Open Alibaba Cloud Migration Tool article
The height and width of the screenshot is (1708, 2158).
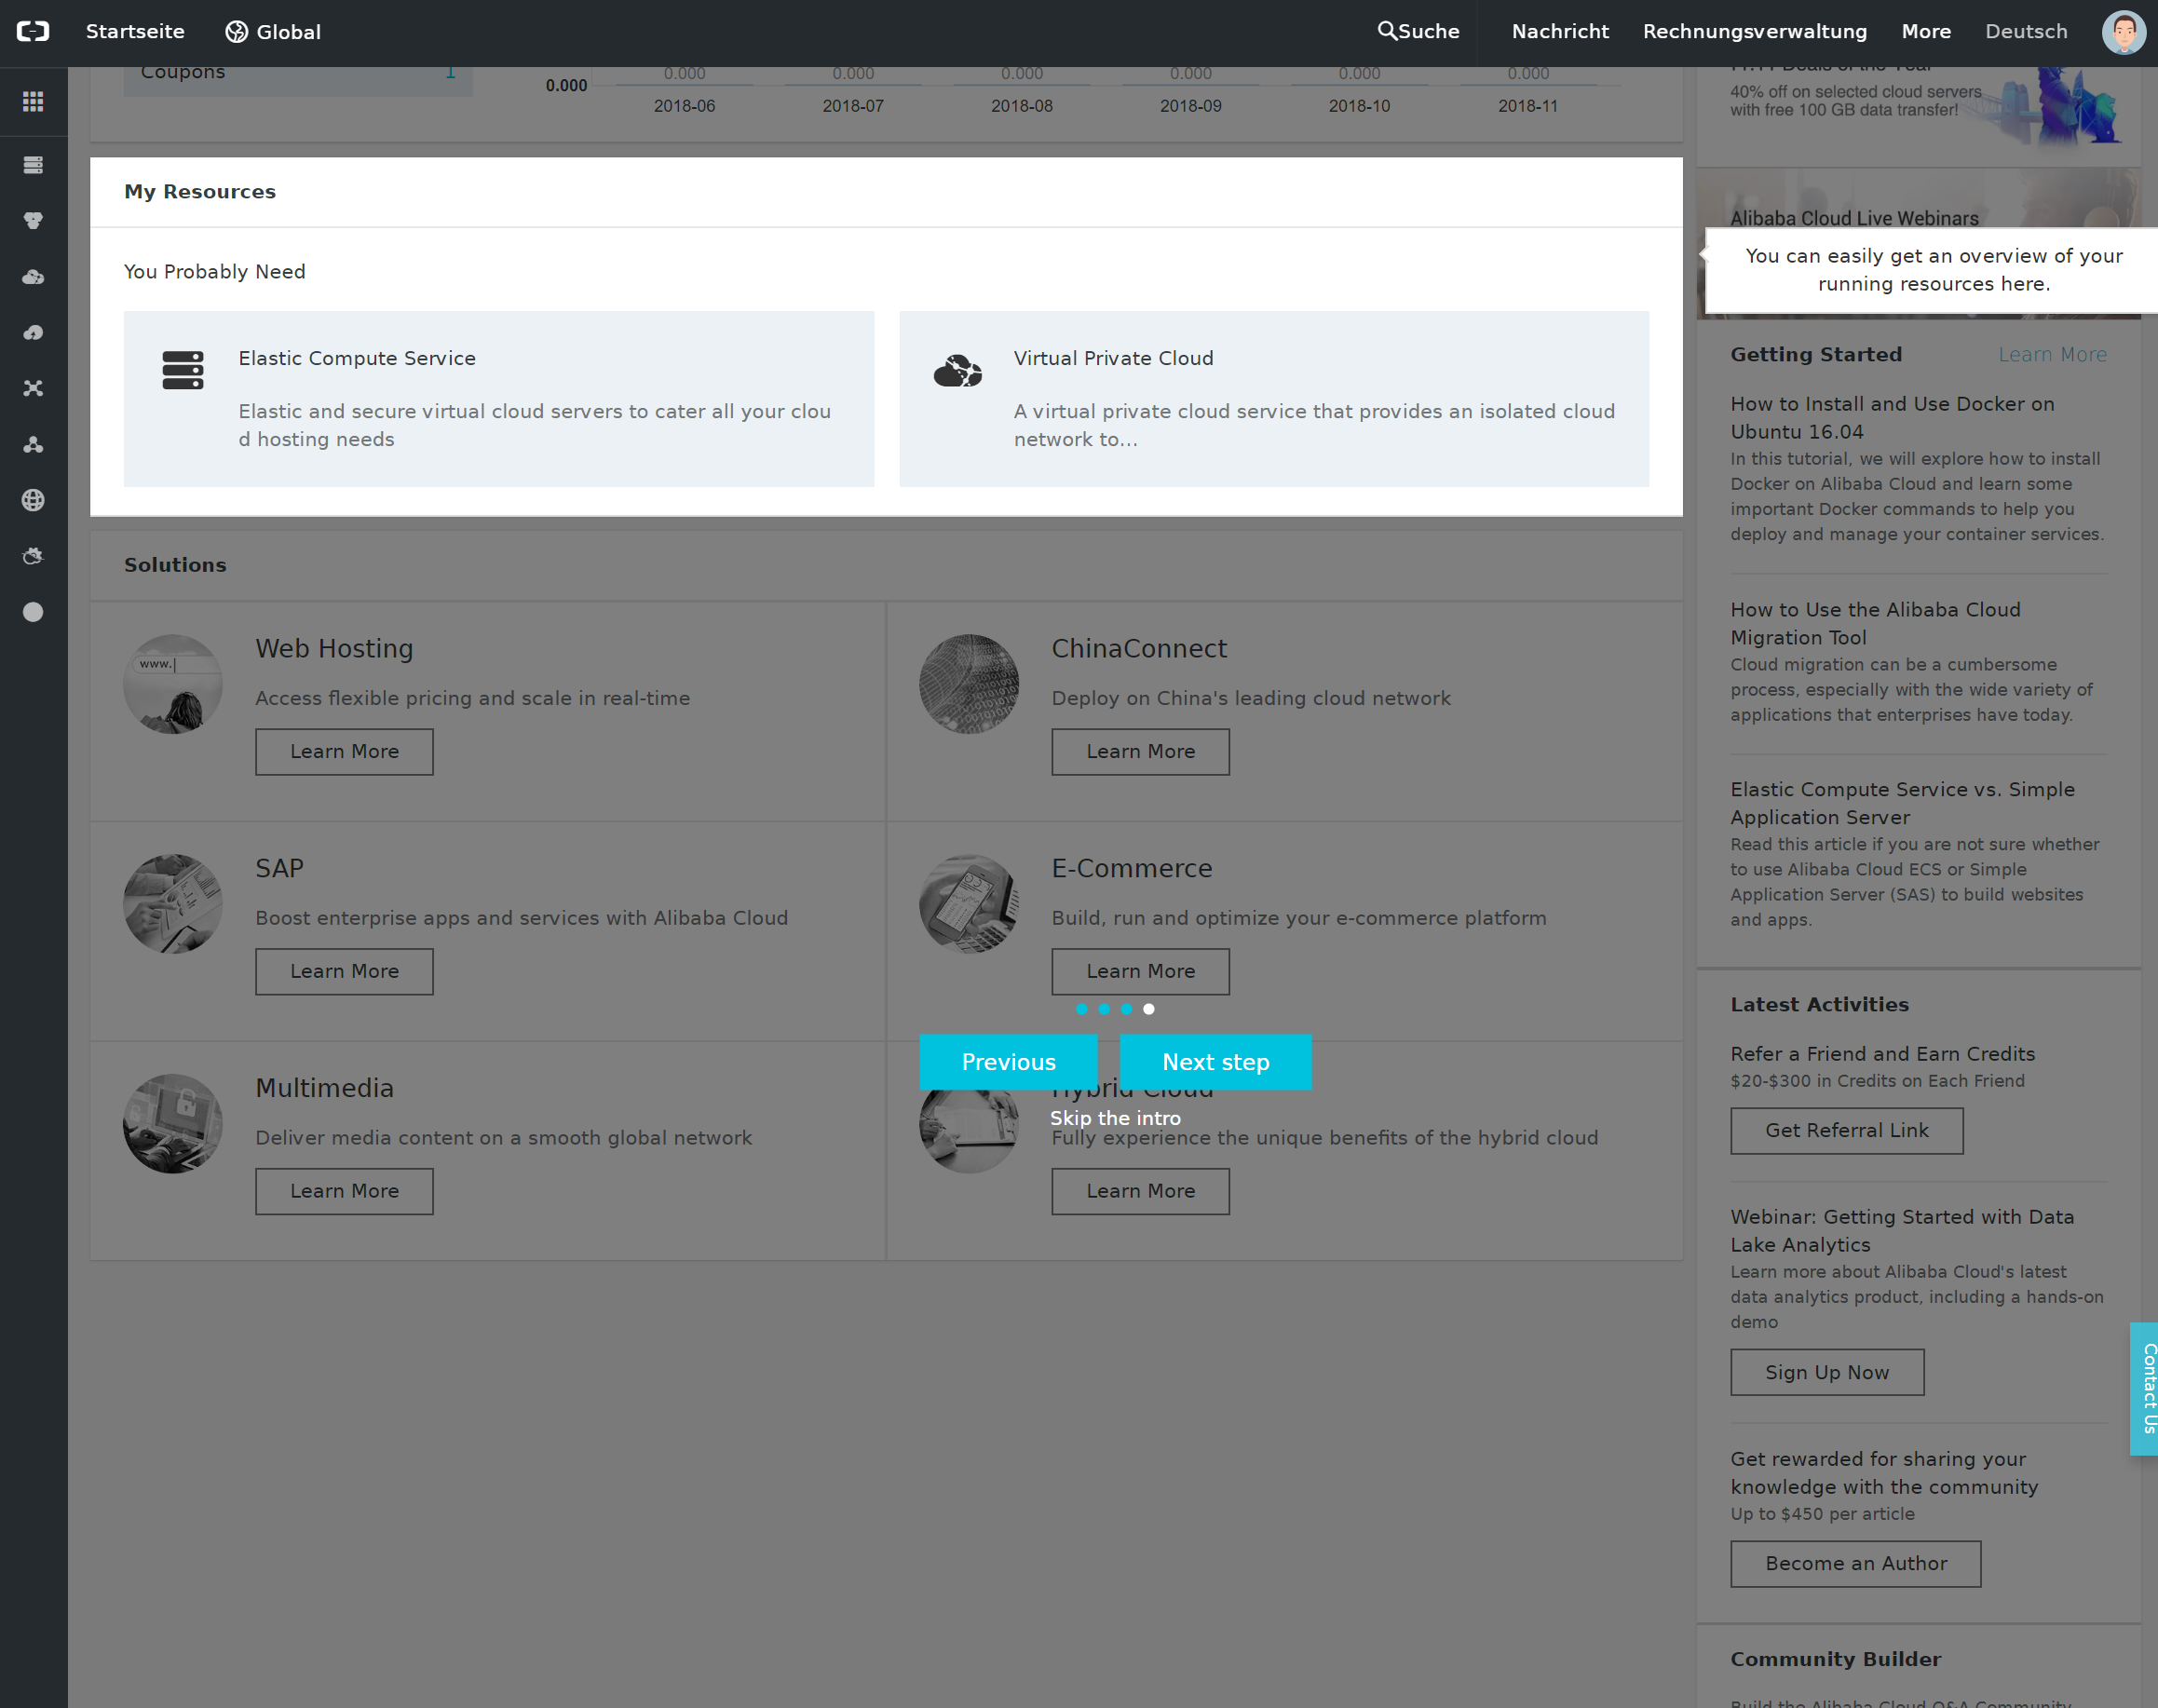coord(1875,623)
